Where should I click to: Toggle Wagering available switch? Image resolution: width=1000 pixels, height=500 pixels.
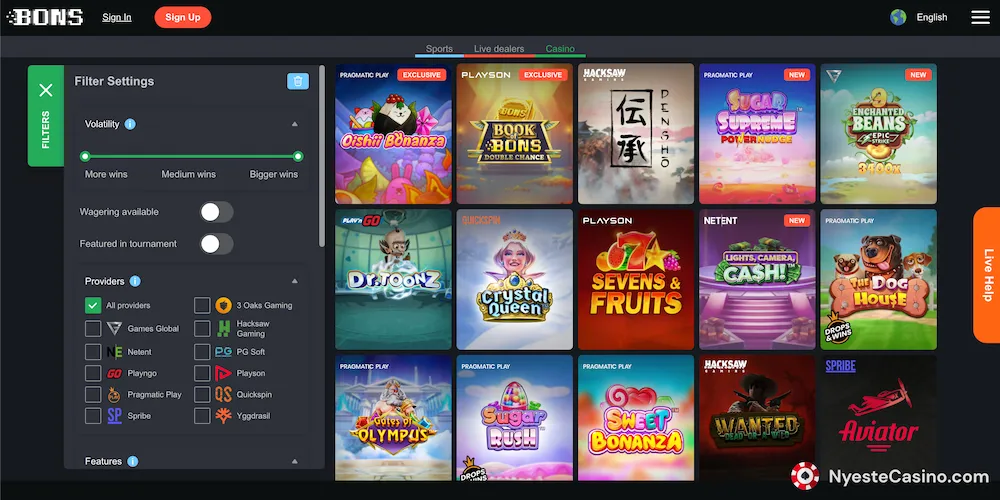pos(216,212)
